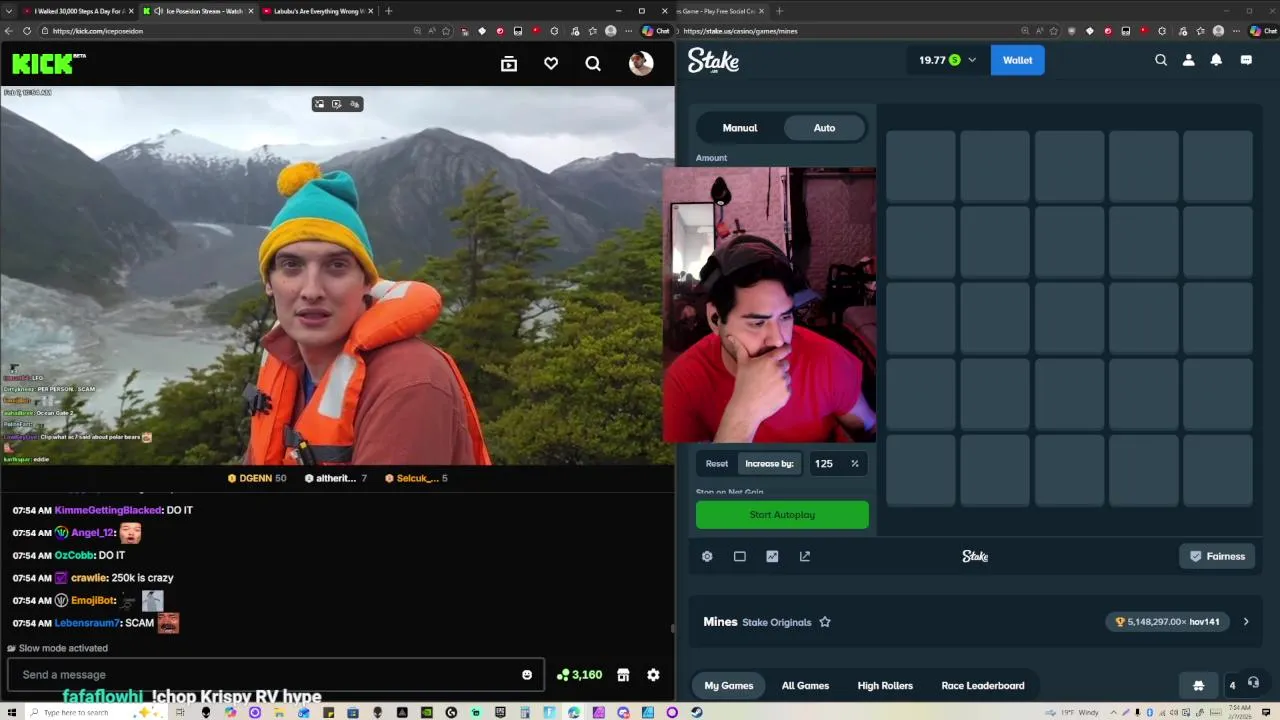Open Copilot Chat in Kick browser window
The image size is (1280, 720).
(x=655, y=31)
